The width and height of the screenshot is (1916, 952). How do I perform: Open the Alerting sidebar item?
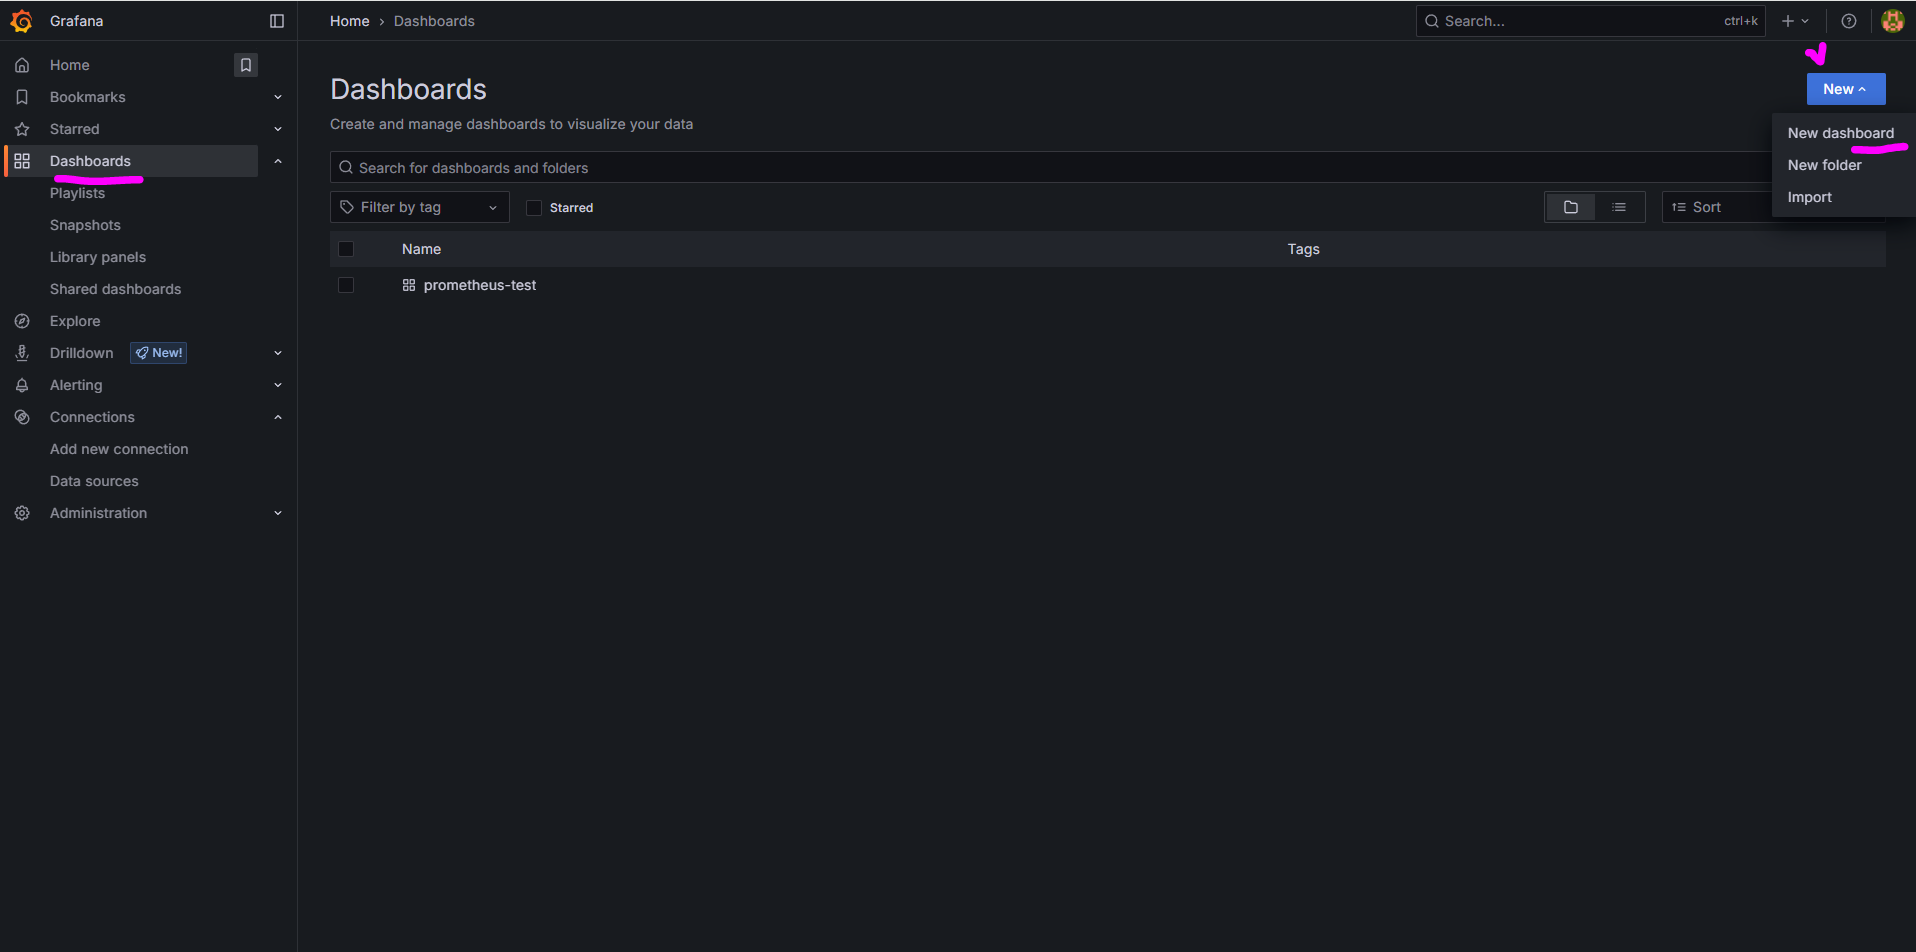76,385
